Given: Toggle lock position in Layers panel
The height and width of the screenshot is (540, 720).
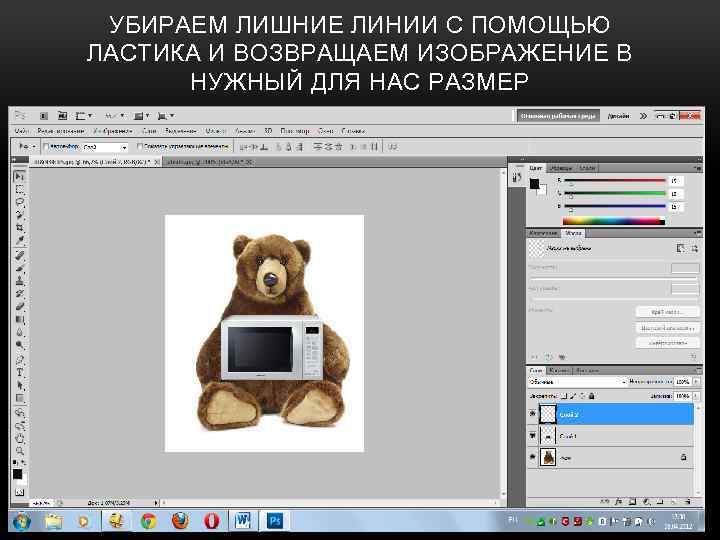Looking at the screenshot, I should (583, 395).
